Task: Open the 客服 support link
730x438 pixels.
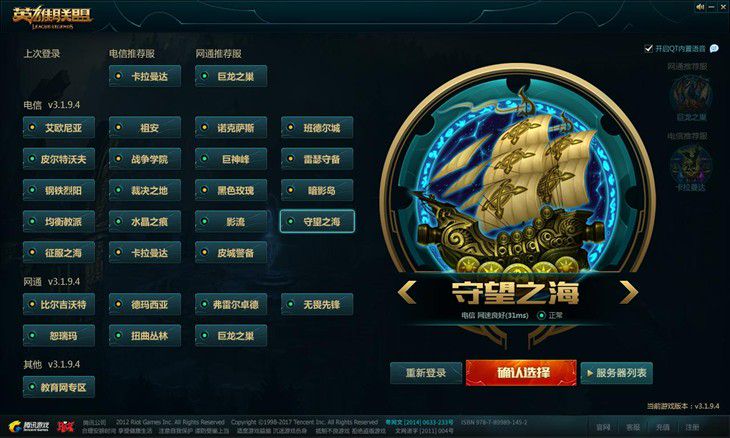Action: 633,427
